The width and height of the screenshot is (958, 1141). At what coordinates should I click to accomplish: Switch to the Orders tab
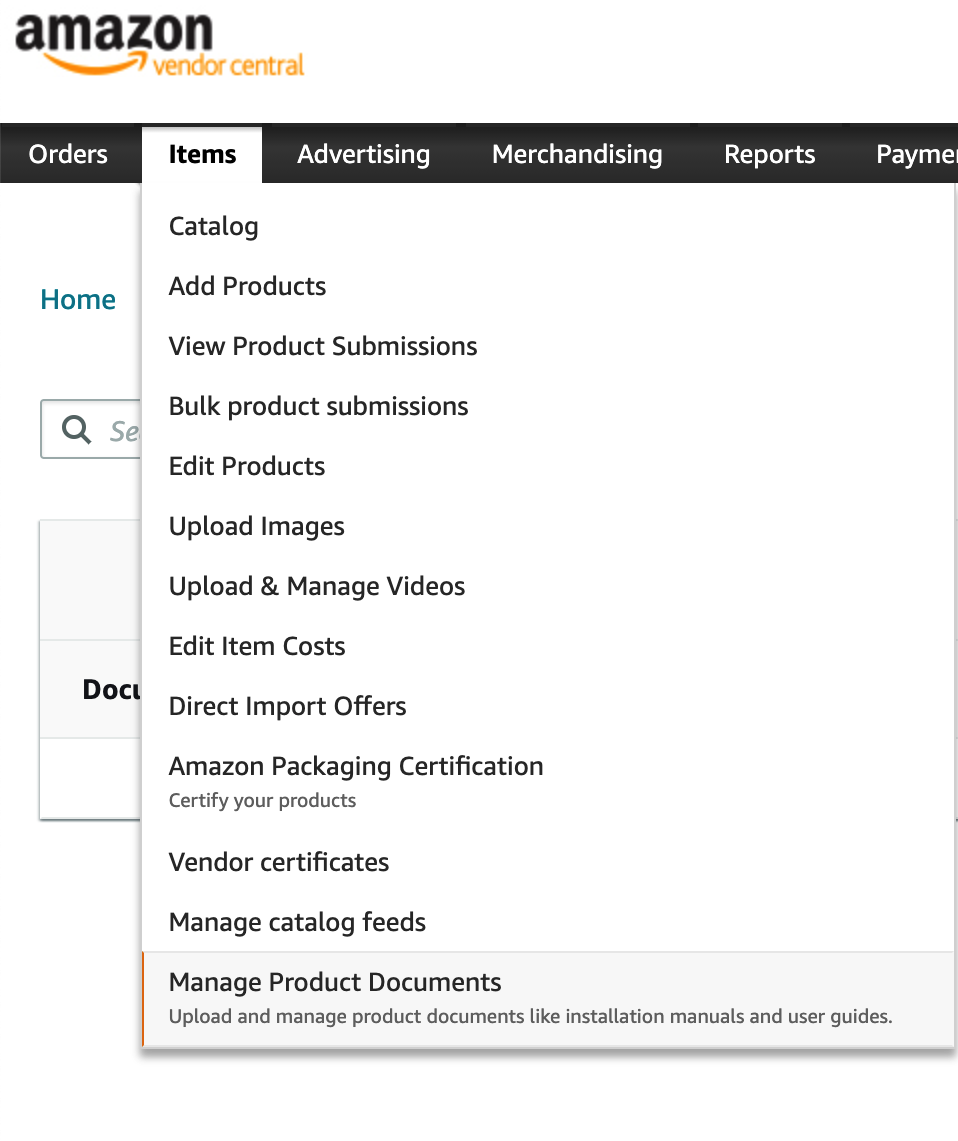click(67, 154)
